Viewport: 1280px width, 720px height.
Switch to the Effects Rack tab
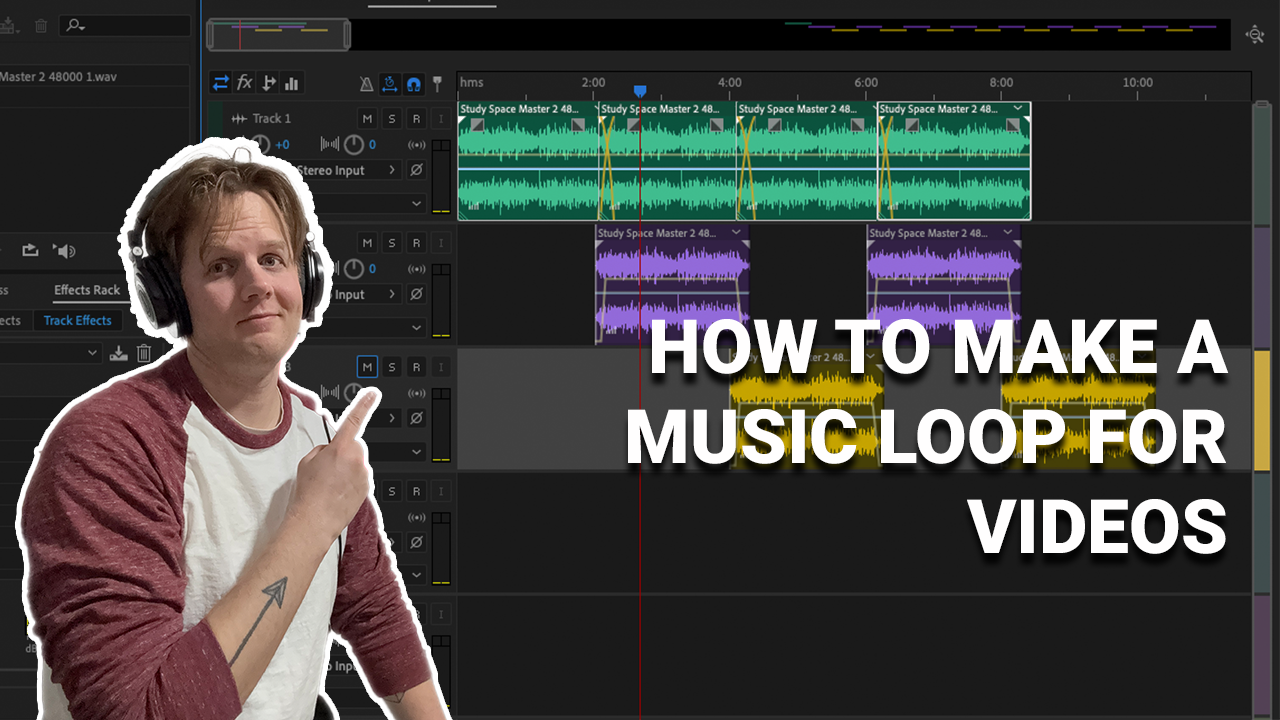87,290
